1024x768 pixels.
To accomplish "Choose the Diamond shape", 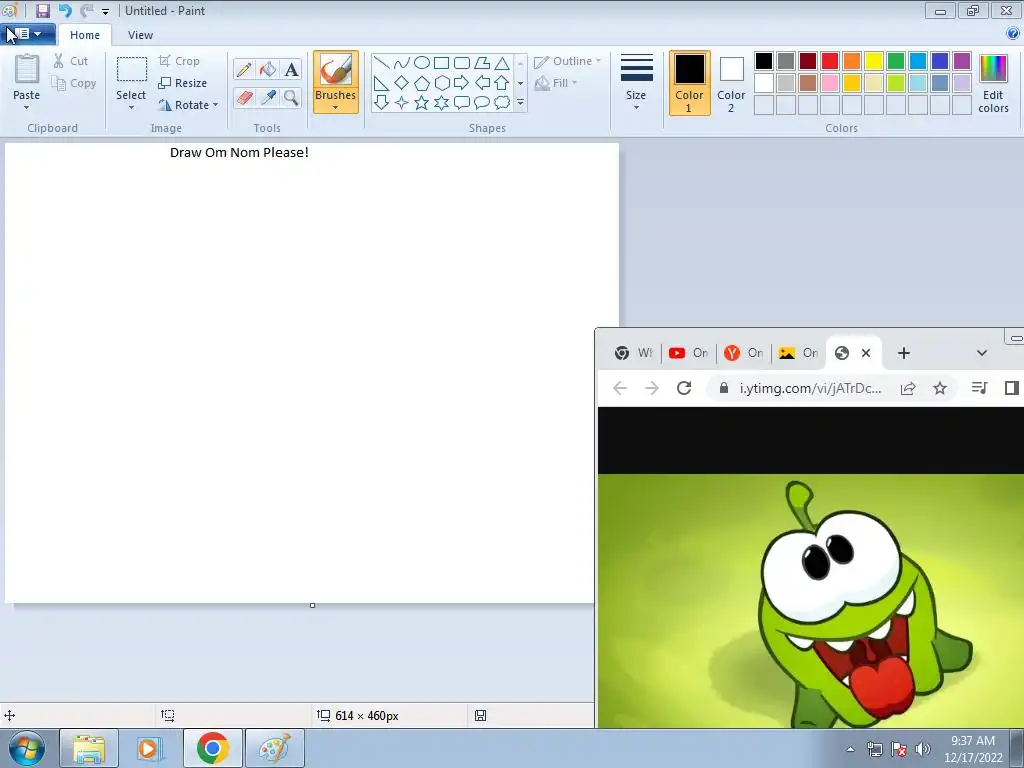I will 402,83.
